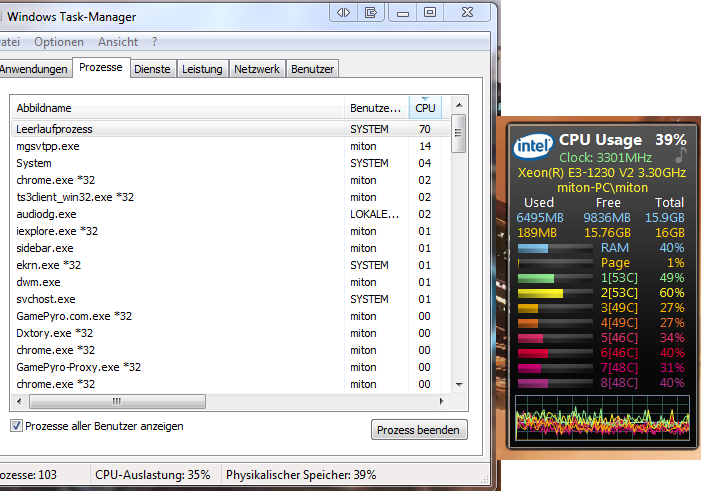
Task: Click the Prozess beenden button
Action: pyautogui.click(x=419, y=430)
